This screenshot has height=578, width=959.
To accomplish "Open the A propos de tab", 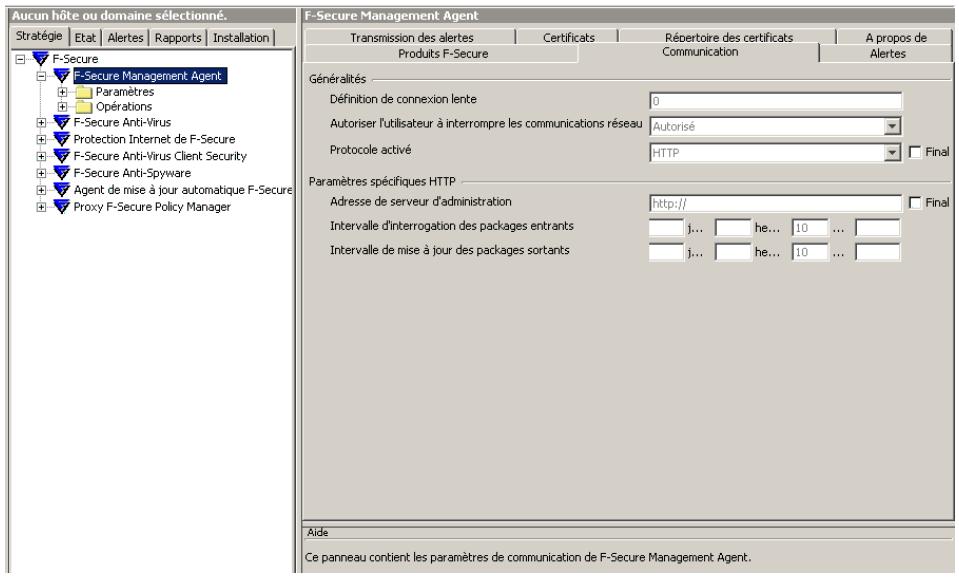I will pyautogui.click(x=896, y=37).
